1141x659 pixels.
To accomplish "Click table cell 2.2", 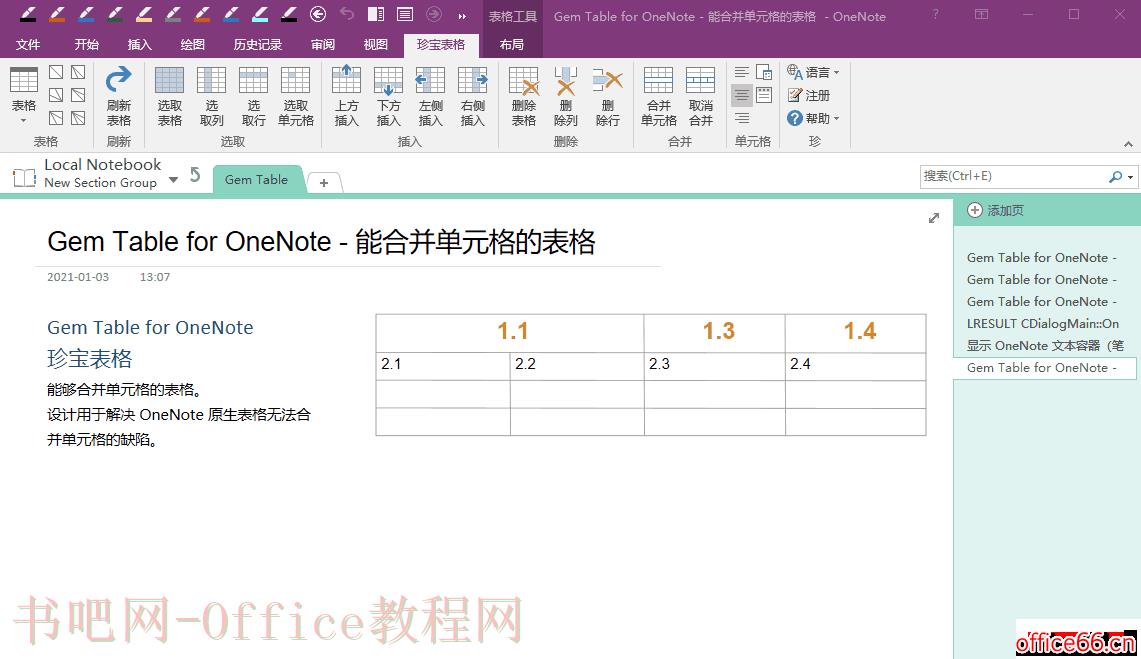I will pyautogui.click(x=577, y=366).
